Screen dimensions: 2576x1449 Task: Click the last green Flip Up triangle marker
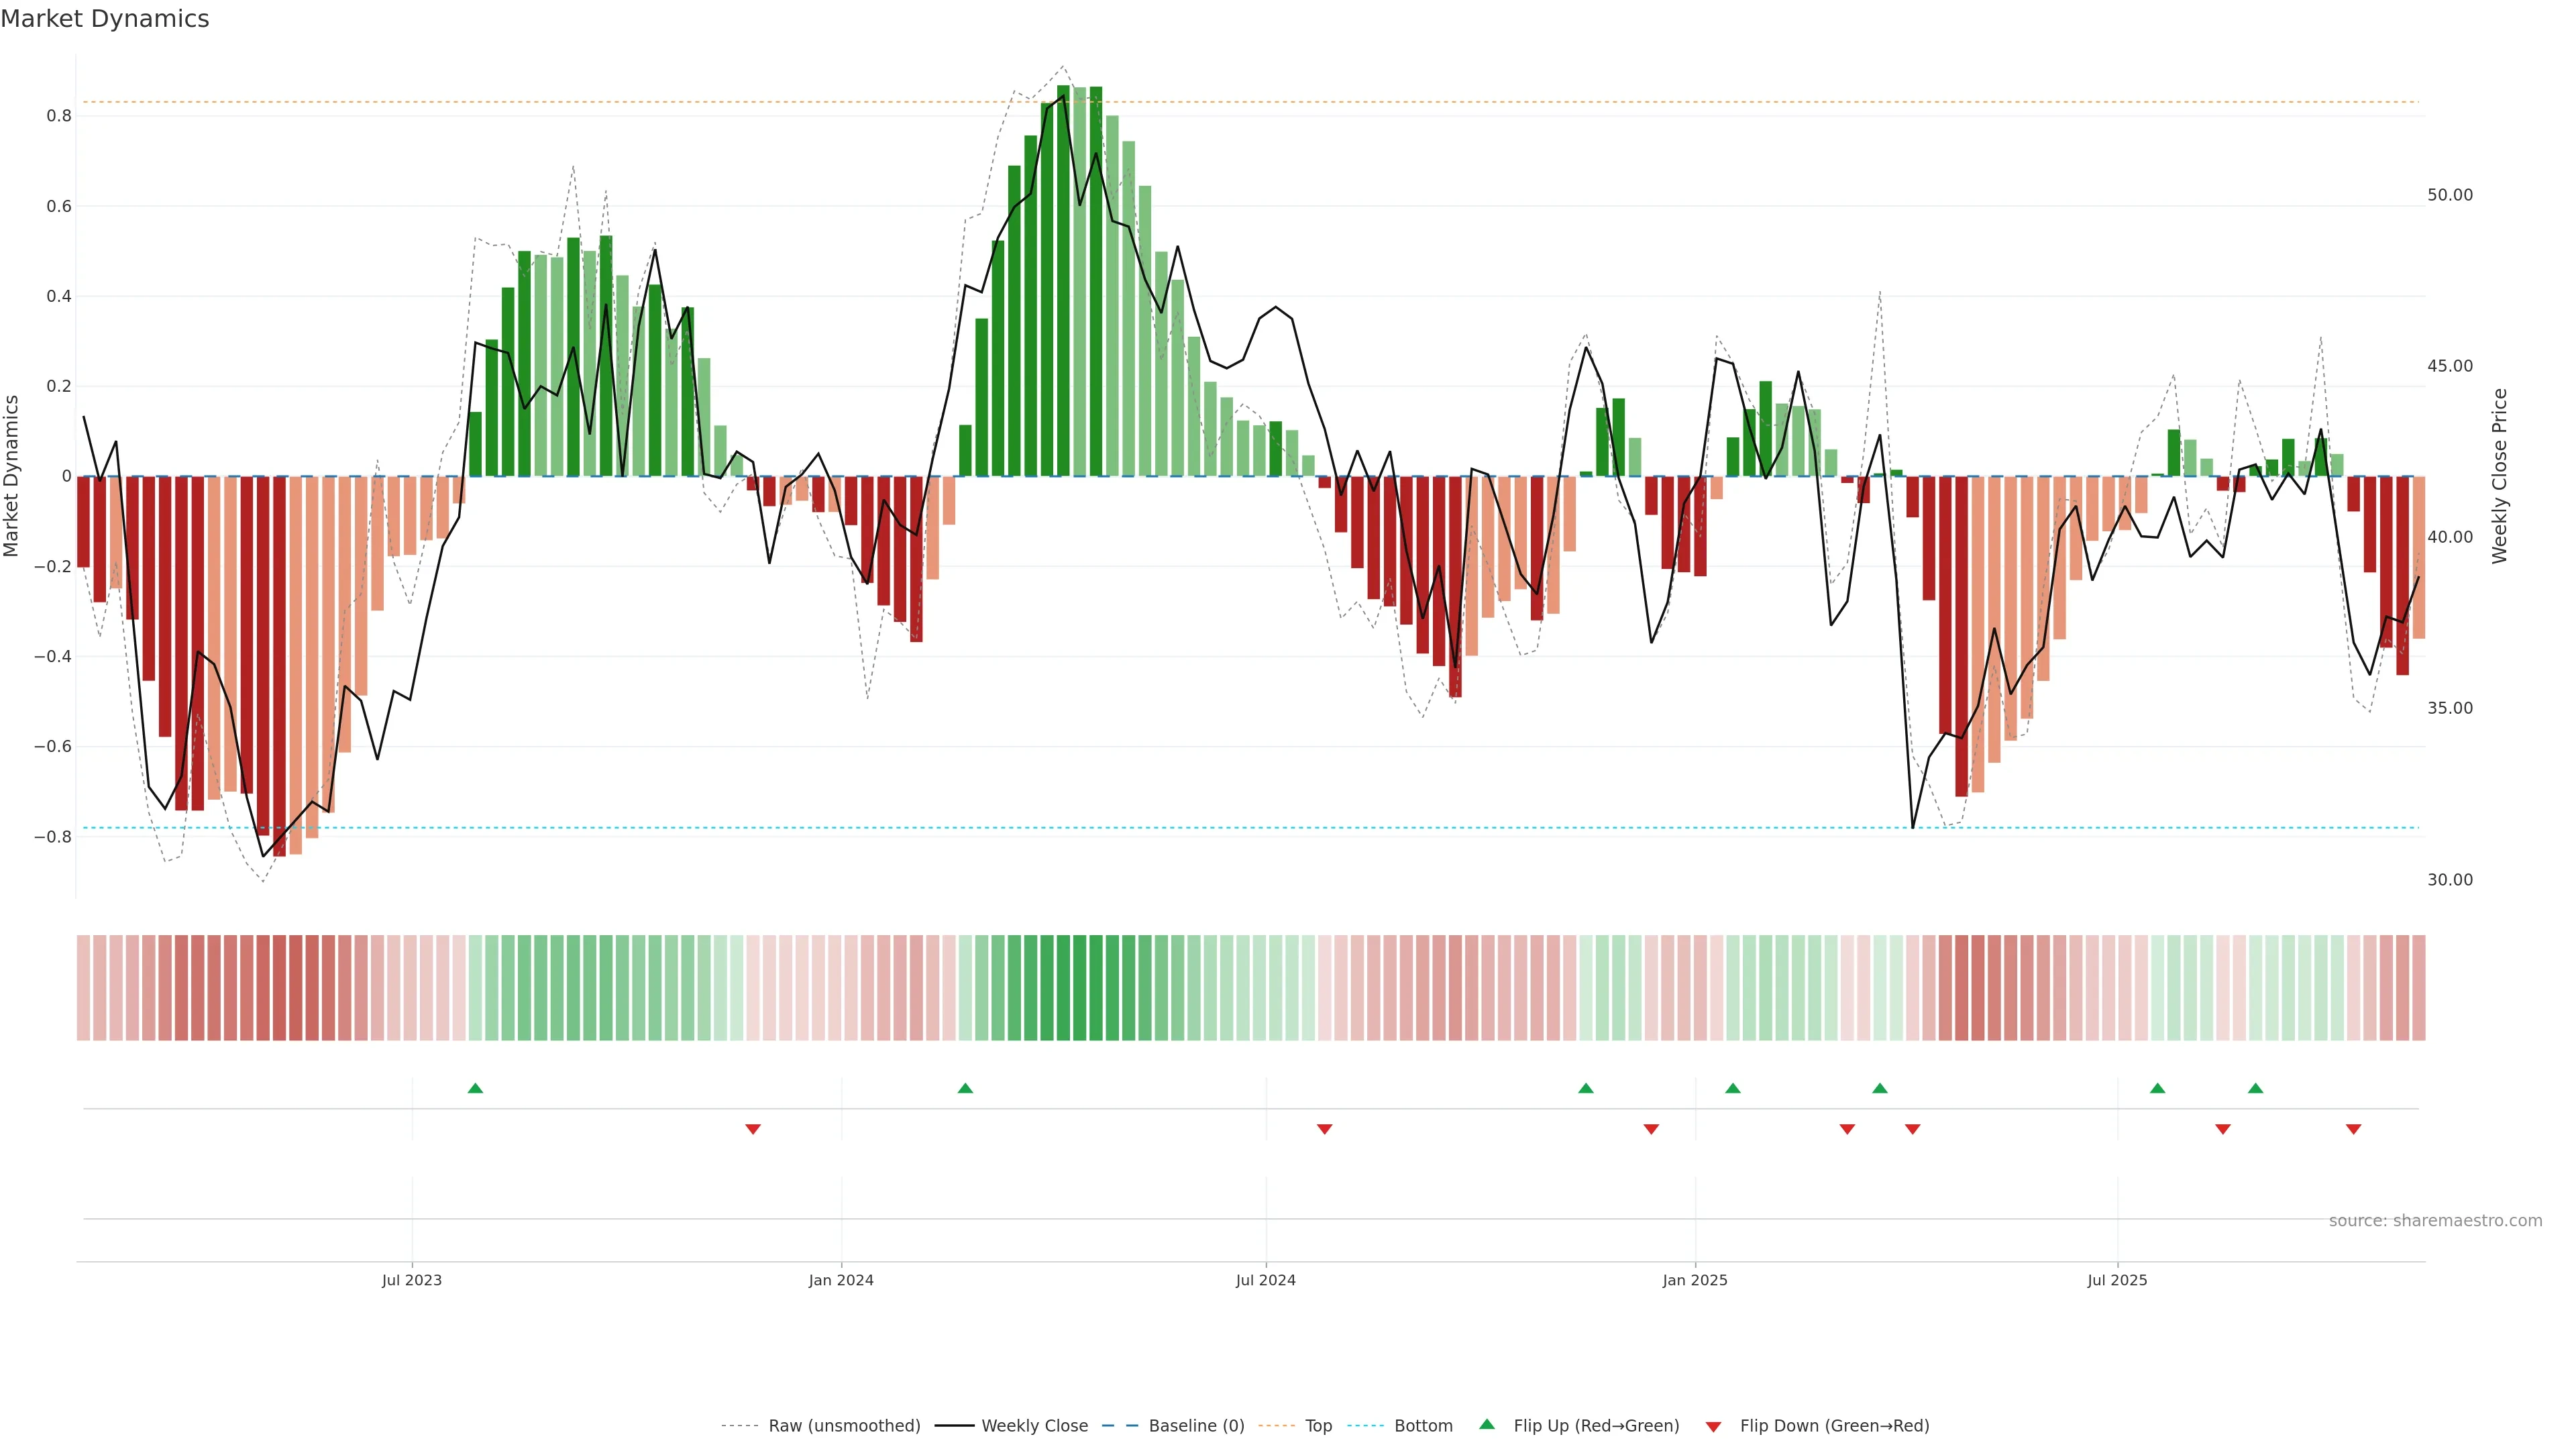2255,1088
